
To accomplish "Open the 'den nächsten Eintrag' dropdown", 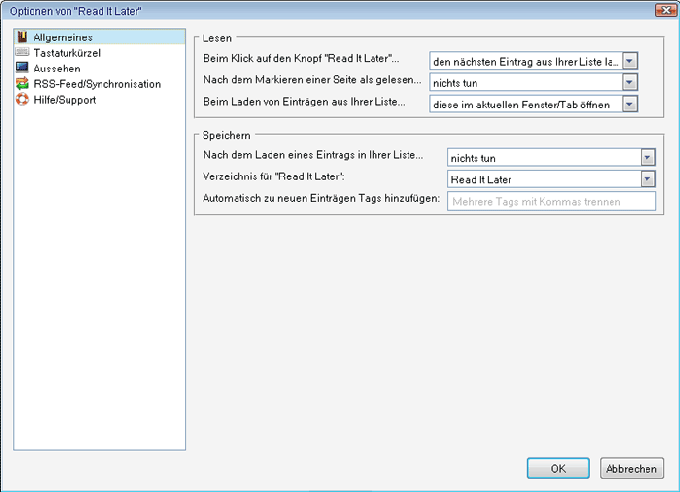I will click(x=533, y=61).
